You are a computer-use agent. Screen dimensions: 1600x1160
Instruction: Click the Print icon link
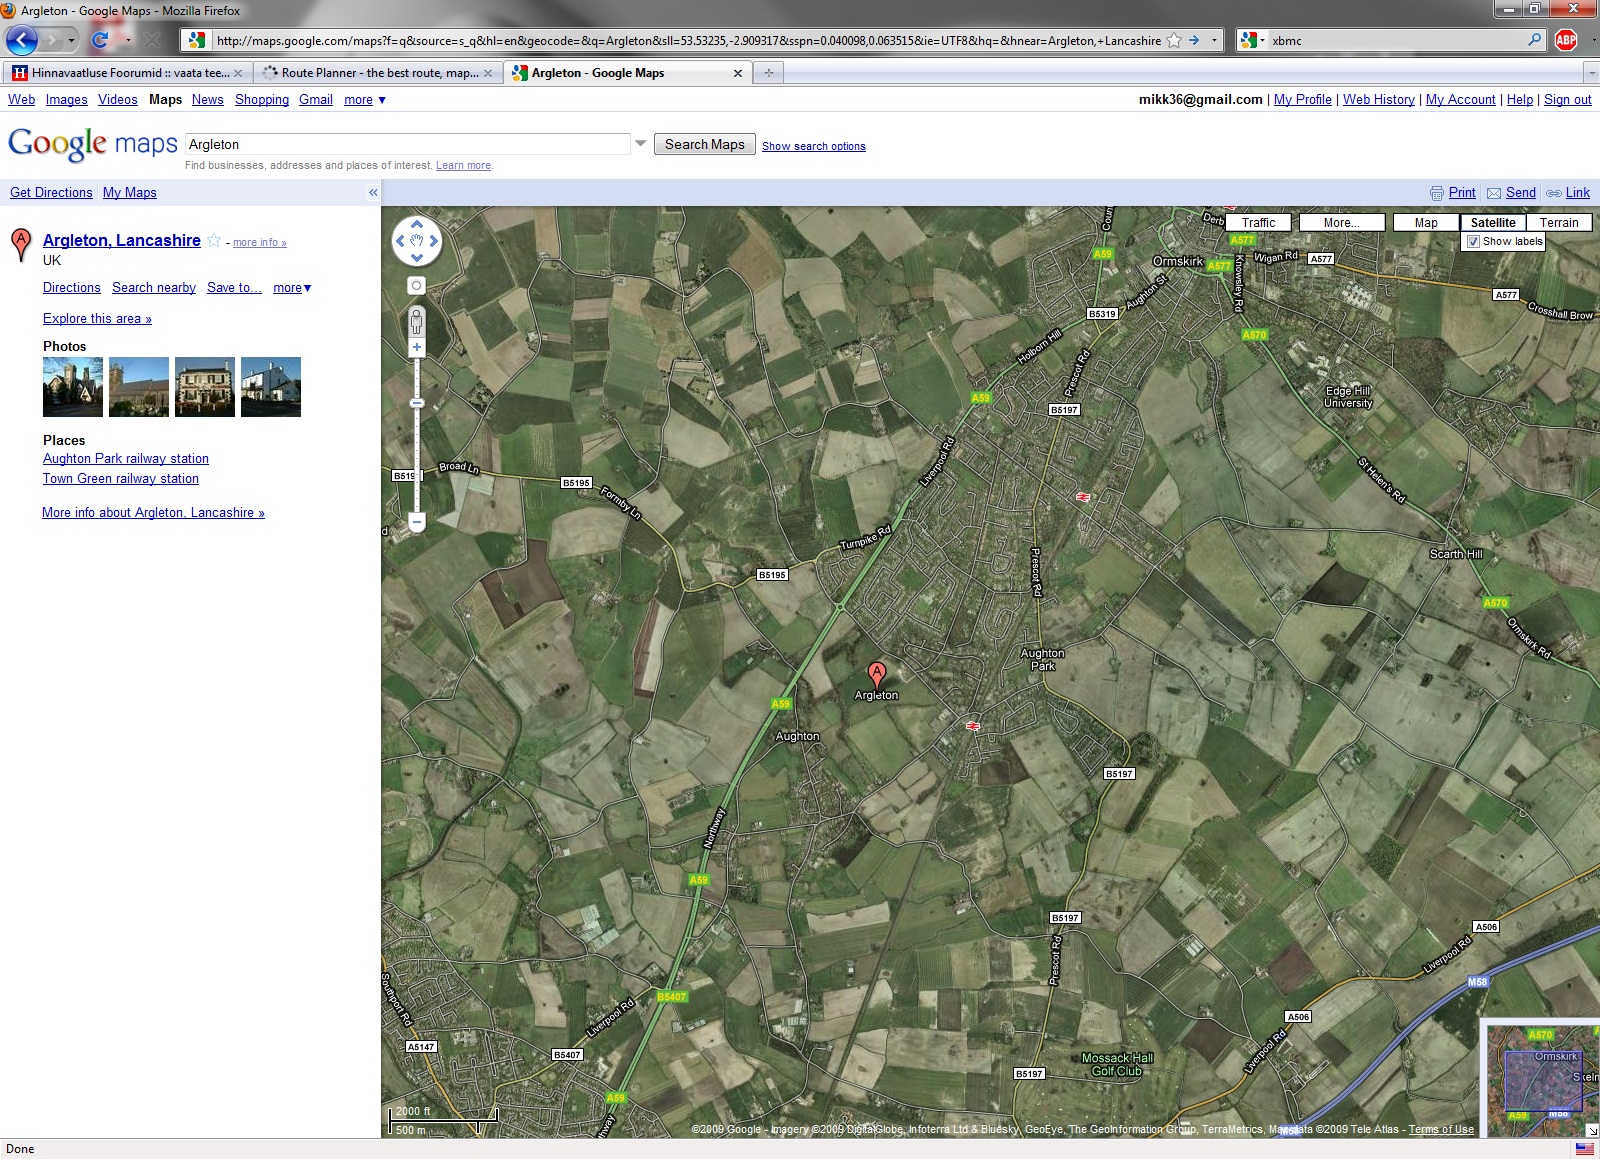1437,193
